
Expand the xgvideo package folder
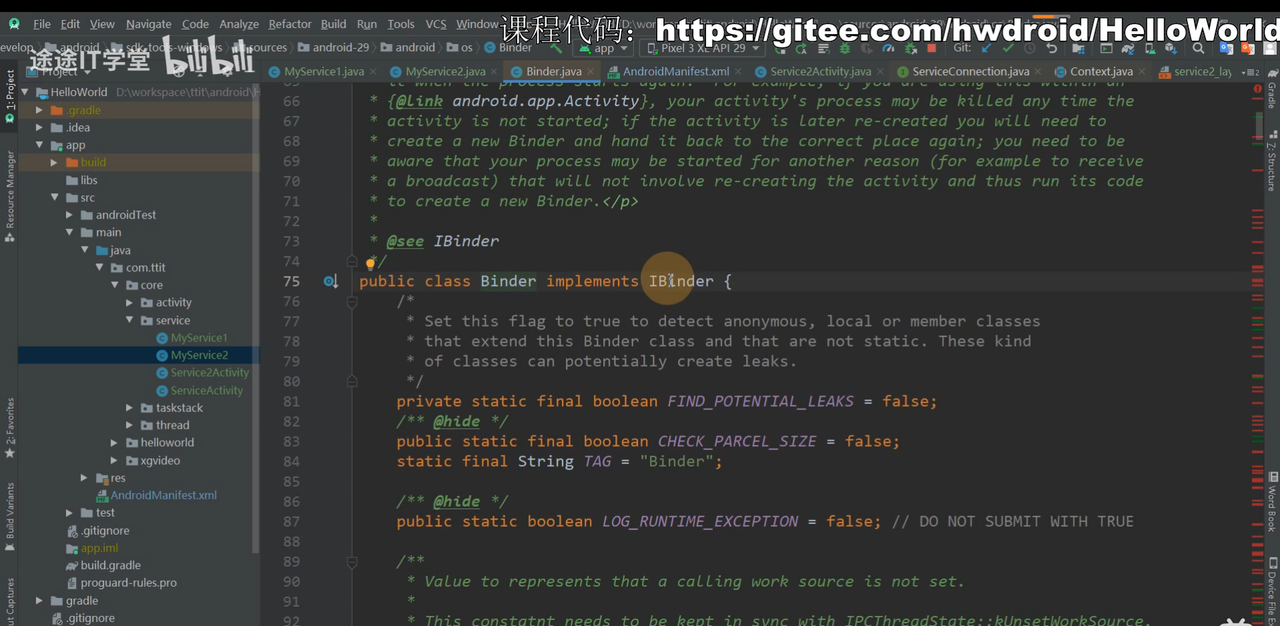click(x=116, y=460)
